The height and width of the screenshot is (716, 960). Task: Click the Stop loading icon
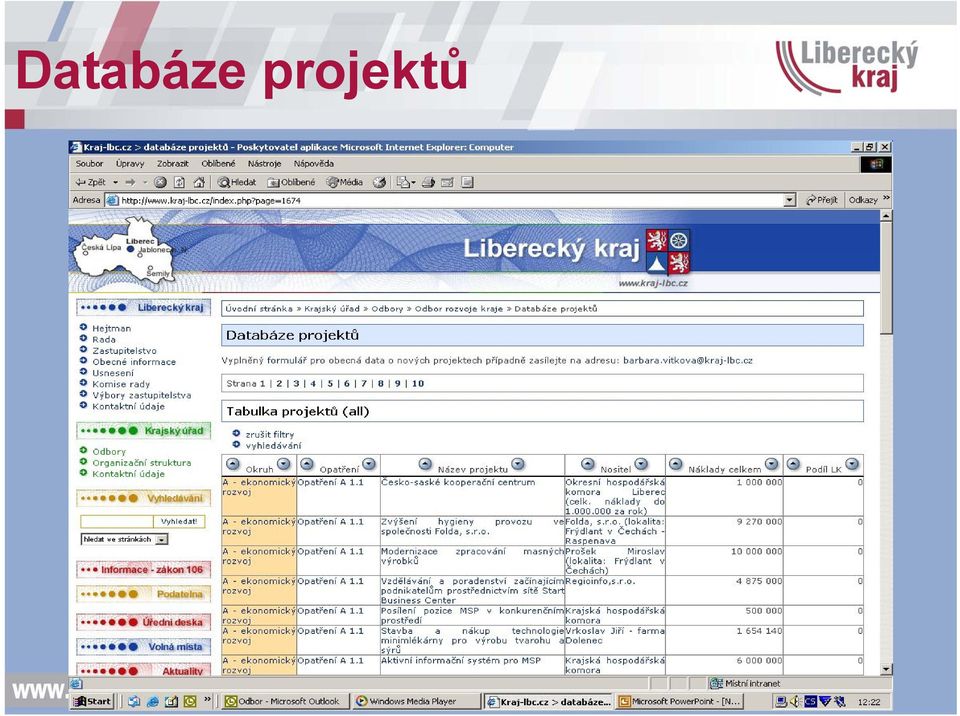pos(160,183)
